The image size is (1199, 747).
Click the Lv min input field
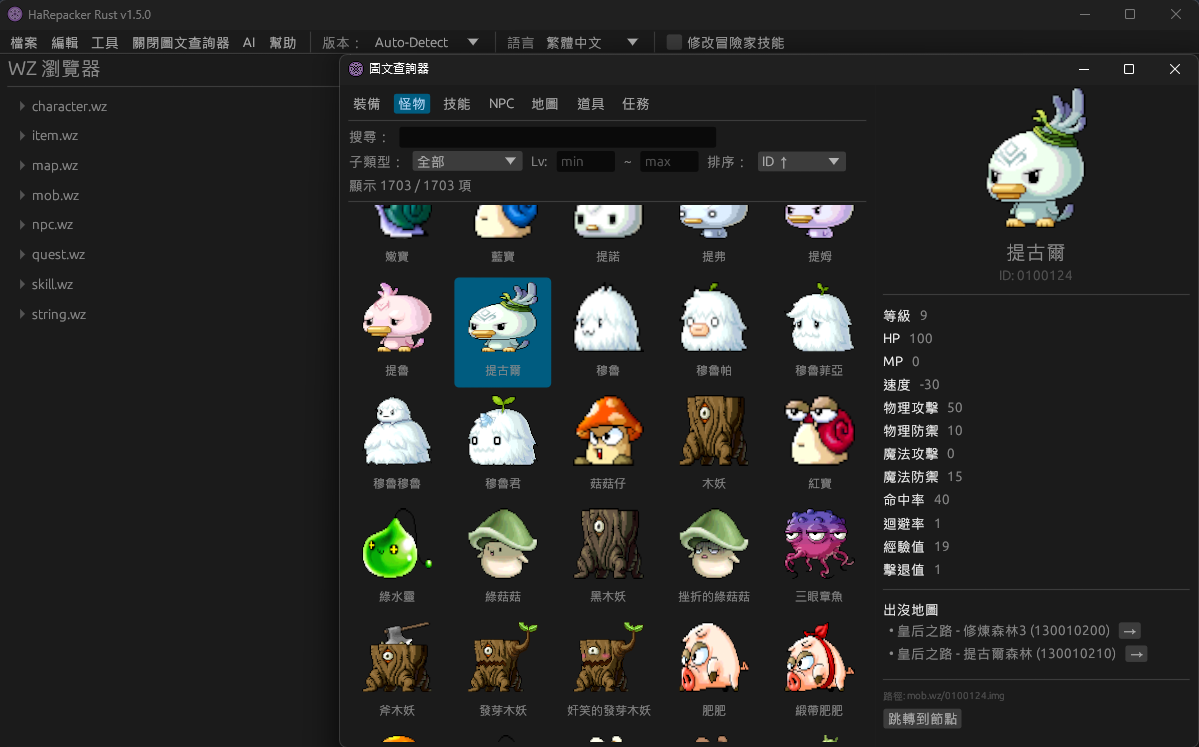(x=585, y=161)
